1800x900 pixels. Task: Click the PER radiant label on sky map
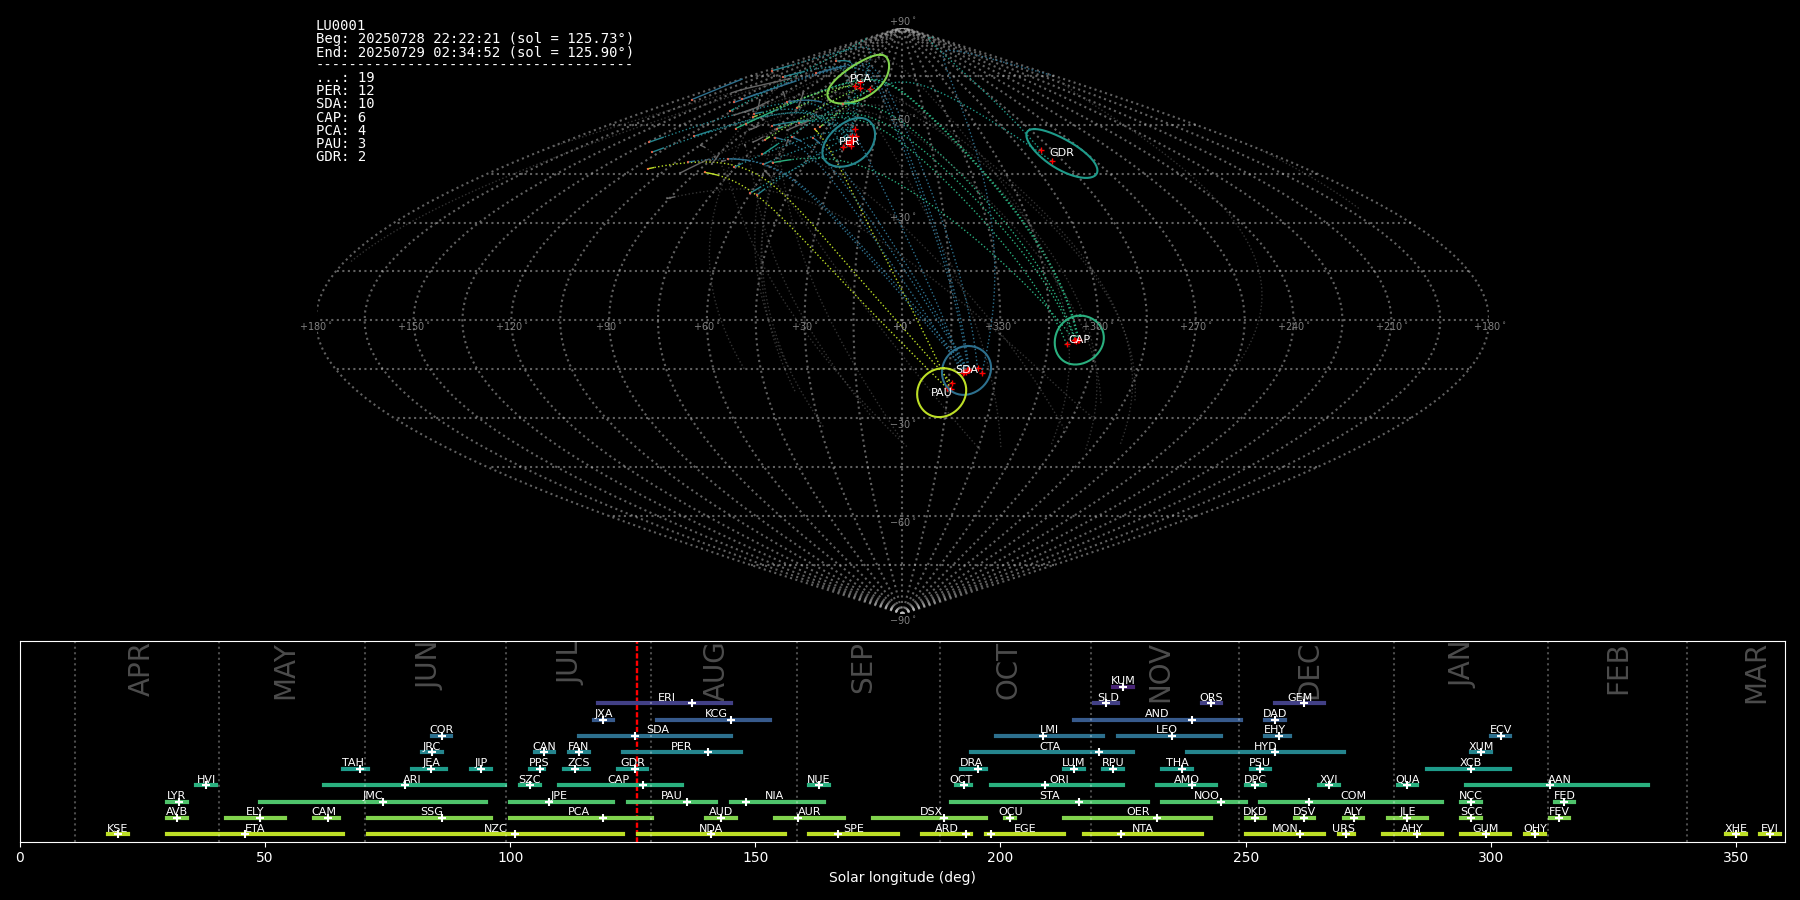click(849, 142)
